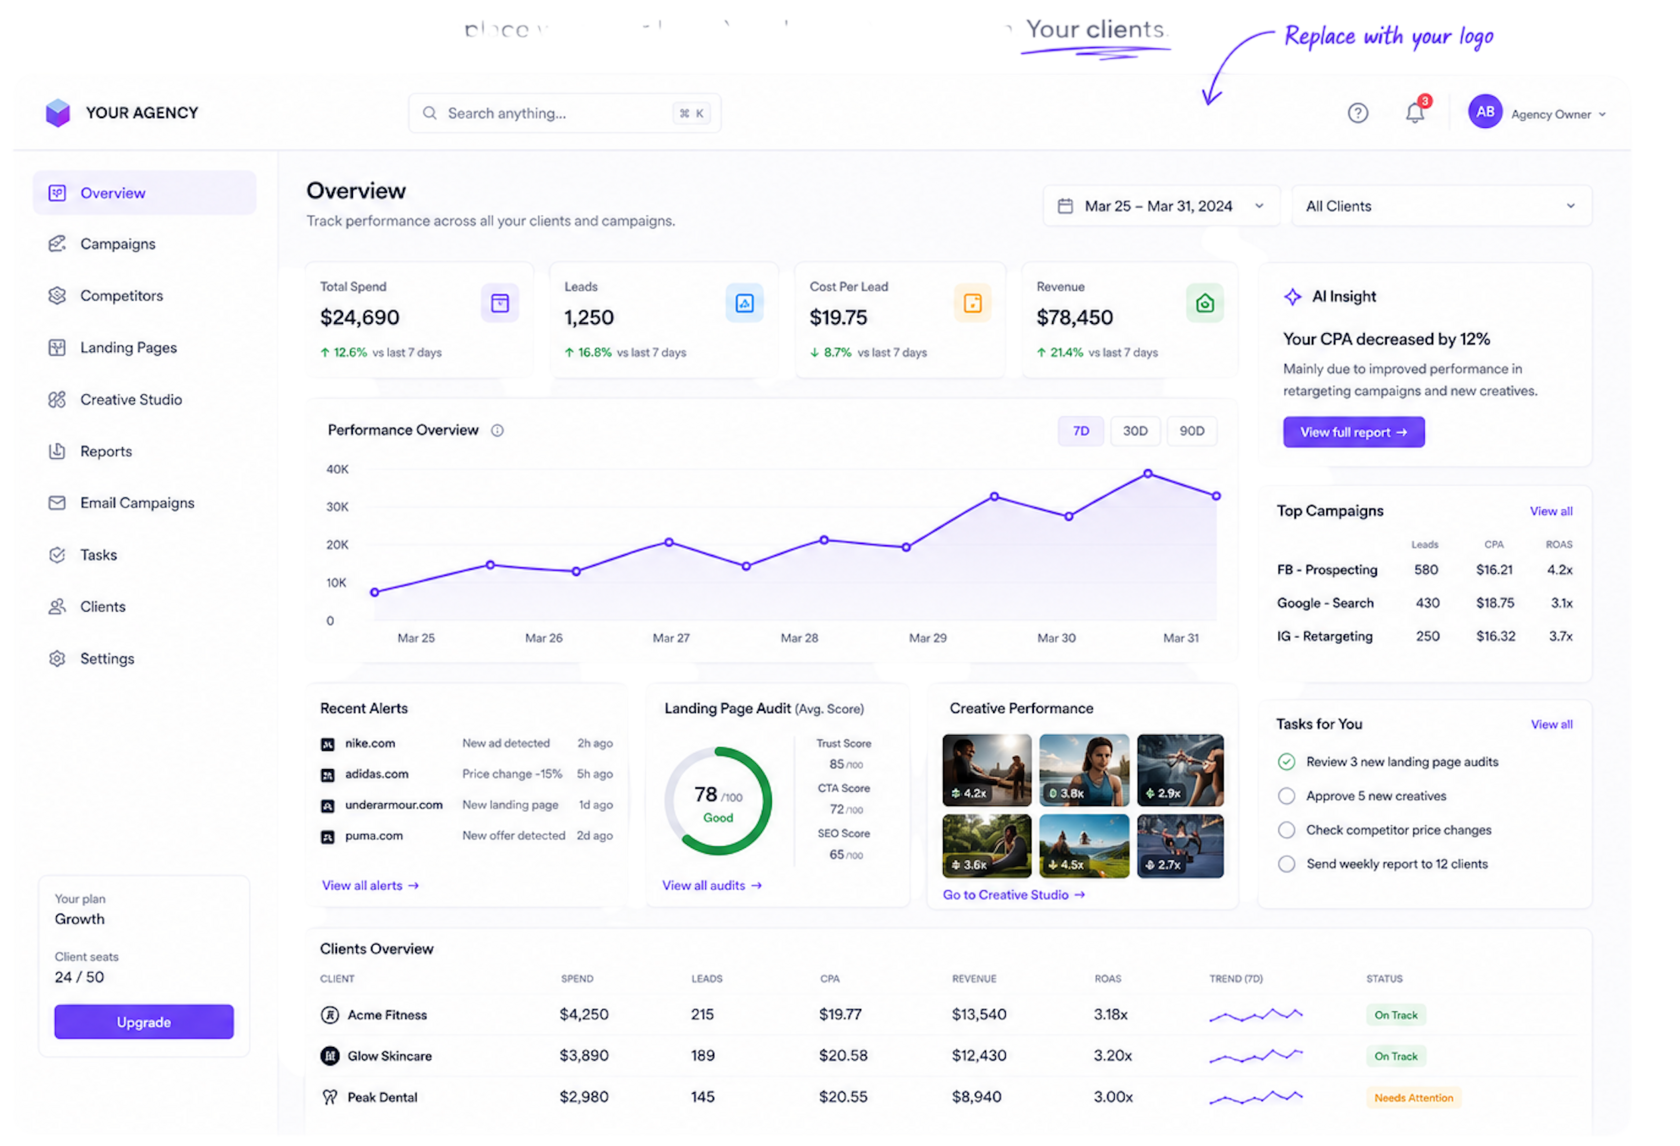The image size is (1680, 1146).
Task: Follow the View all audits link
Action: 712,886
